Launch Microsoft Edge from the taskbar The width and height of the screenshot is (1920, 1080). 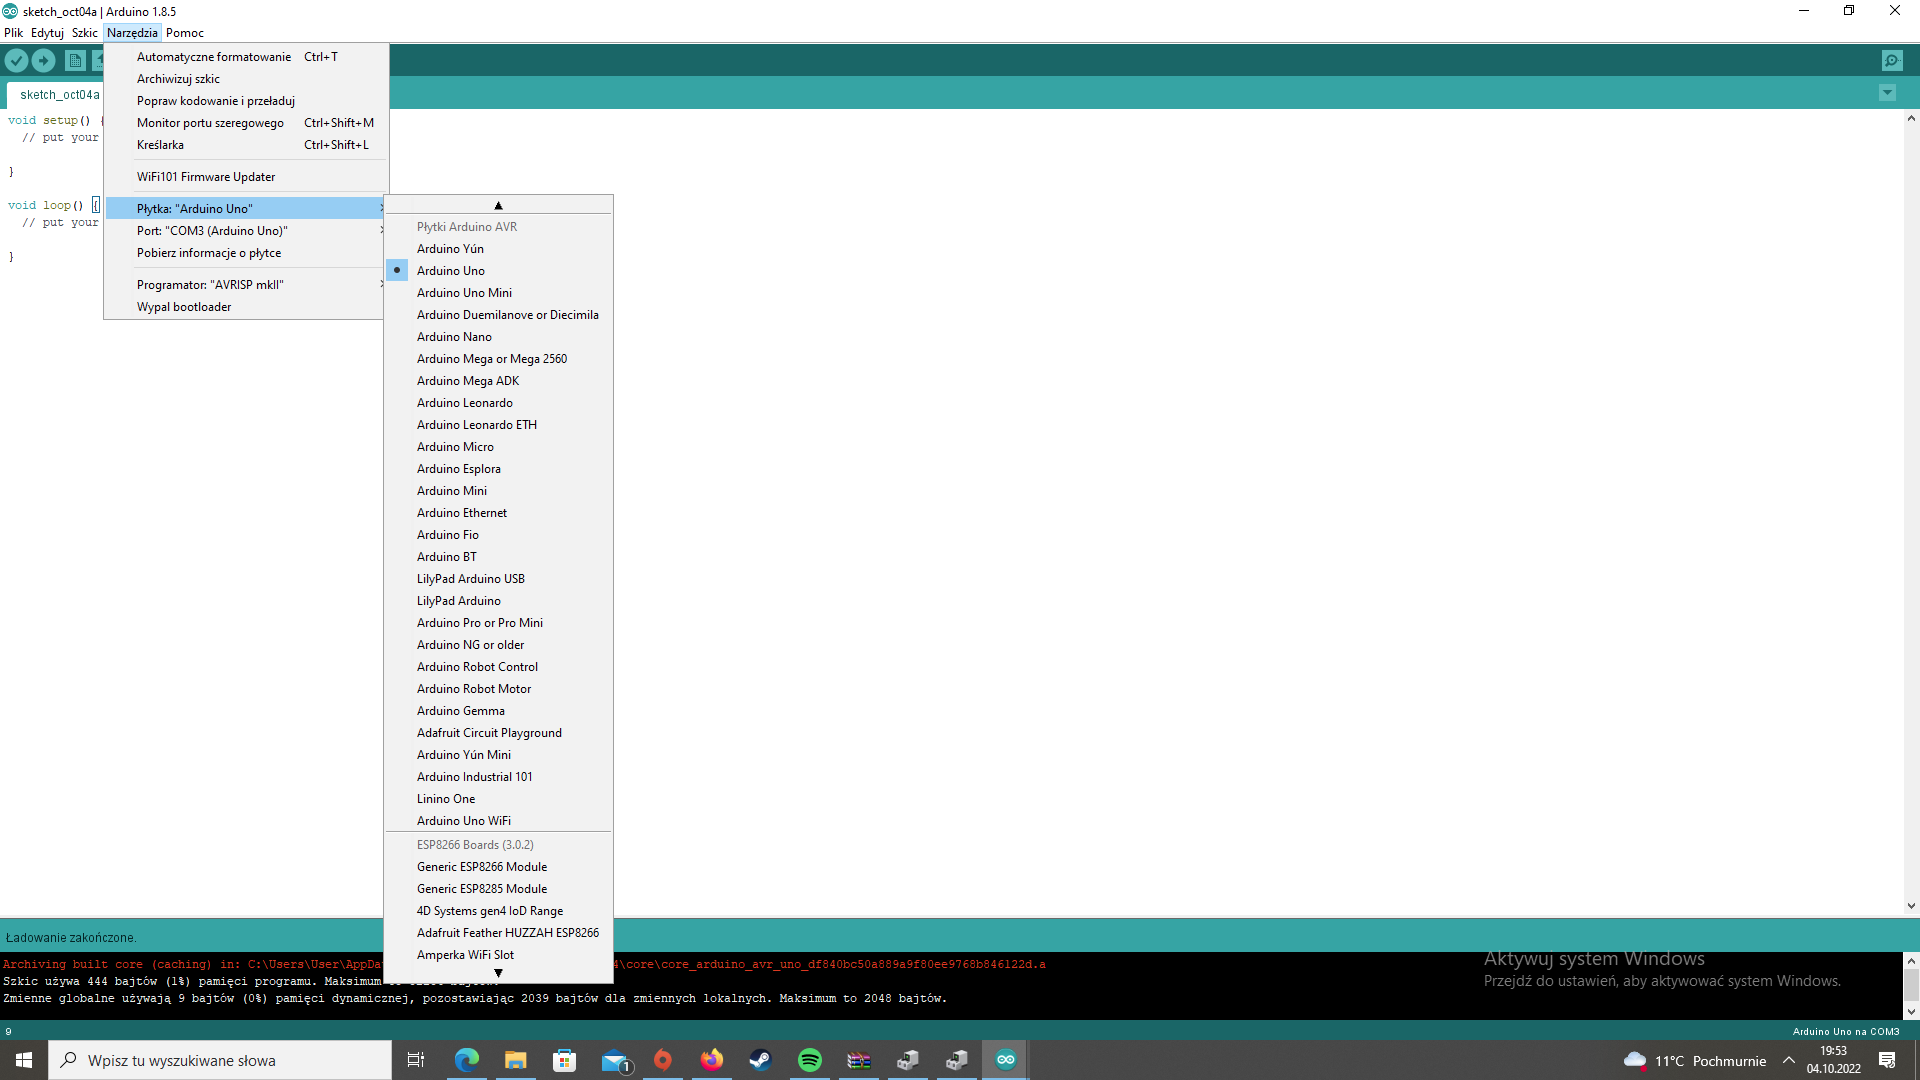(467, 1060)
